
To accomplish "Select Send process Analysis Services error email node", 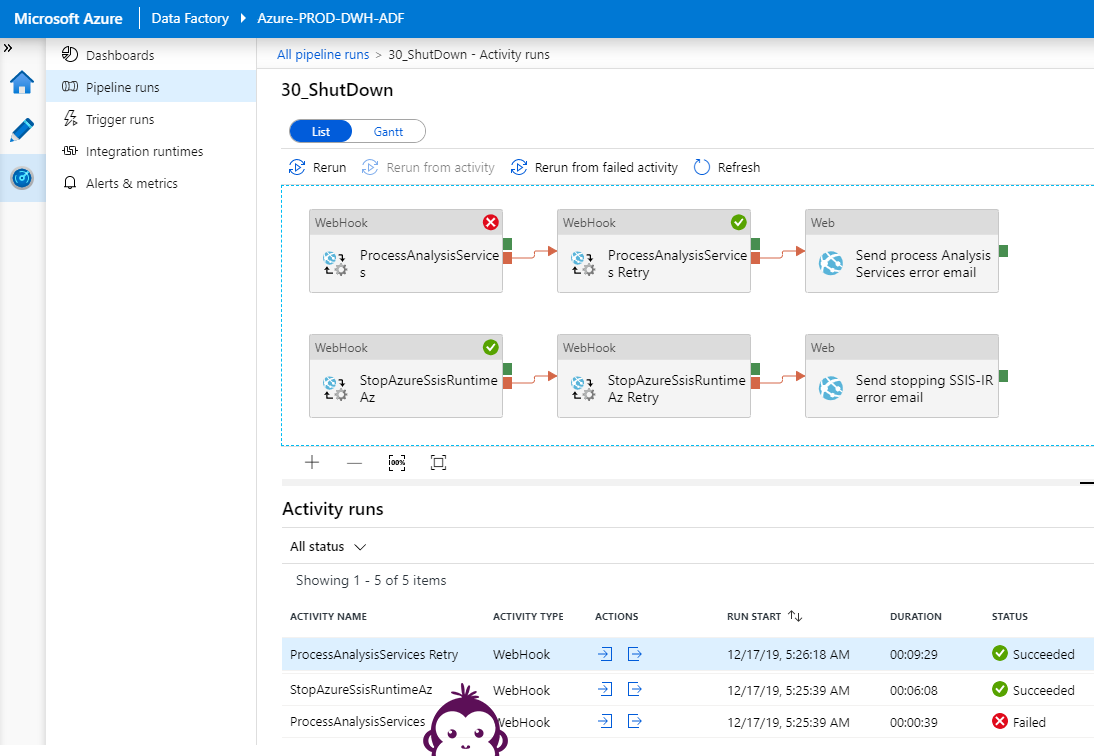I will tap(902, 251).
